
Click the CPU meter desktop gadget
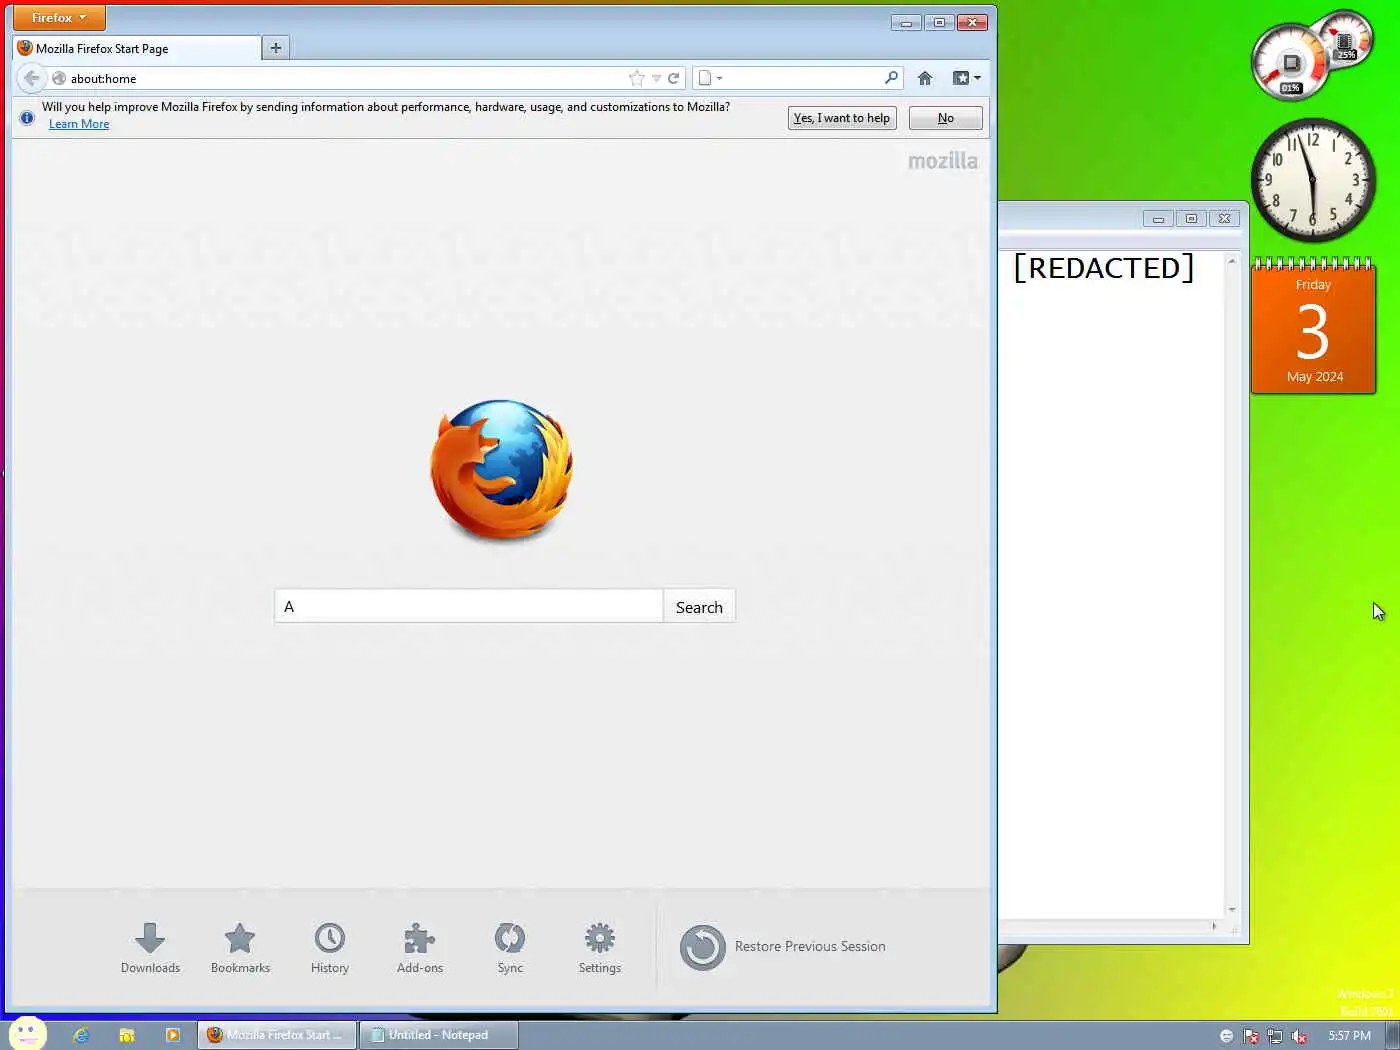1311,55
